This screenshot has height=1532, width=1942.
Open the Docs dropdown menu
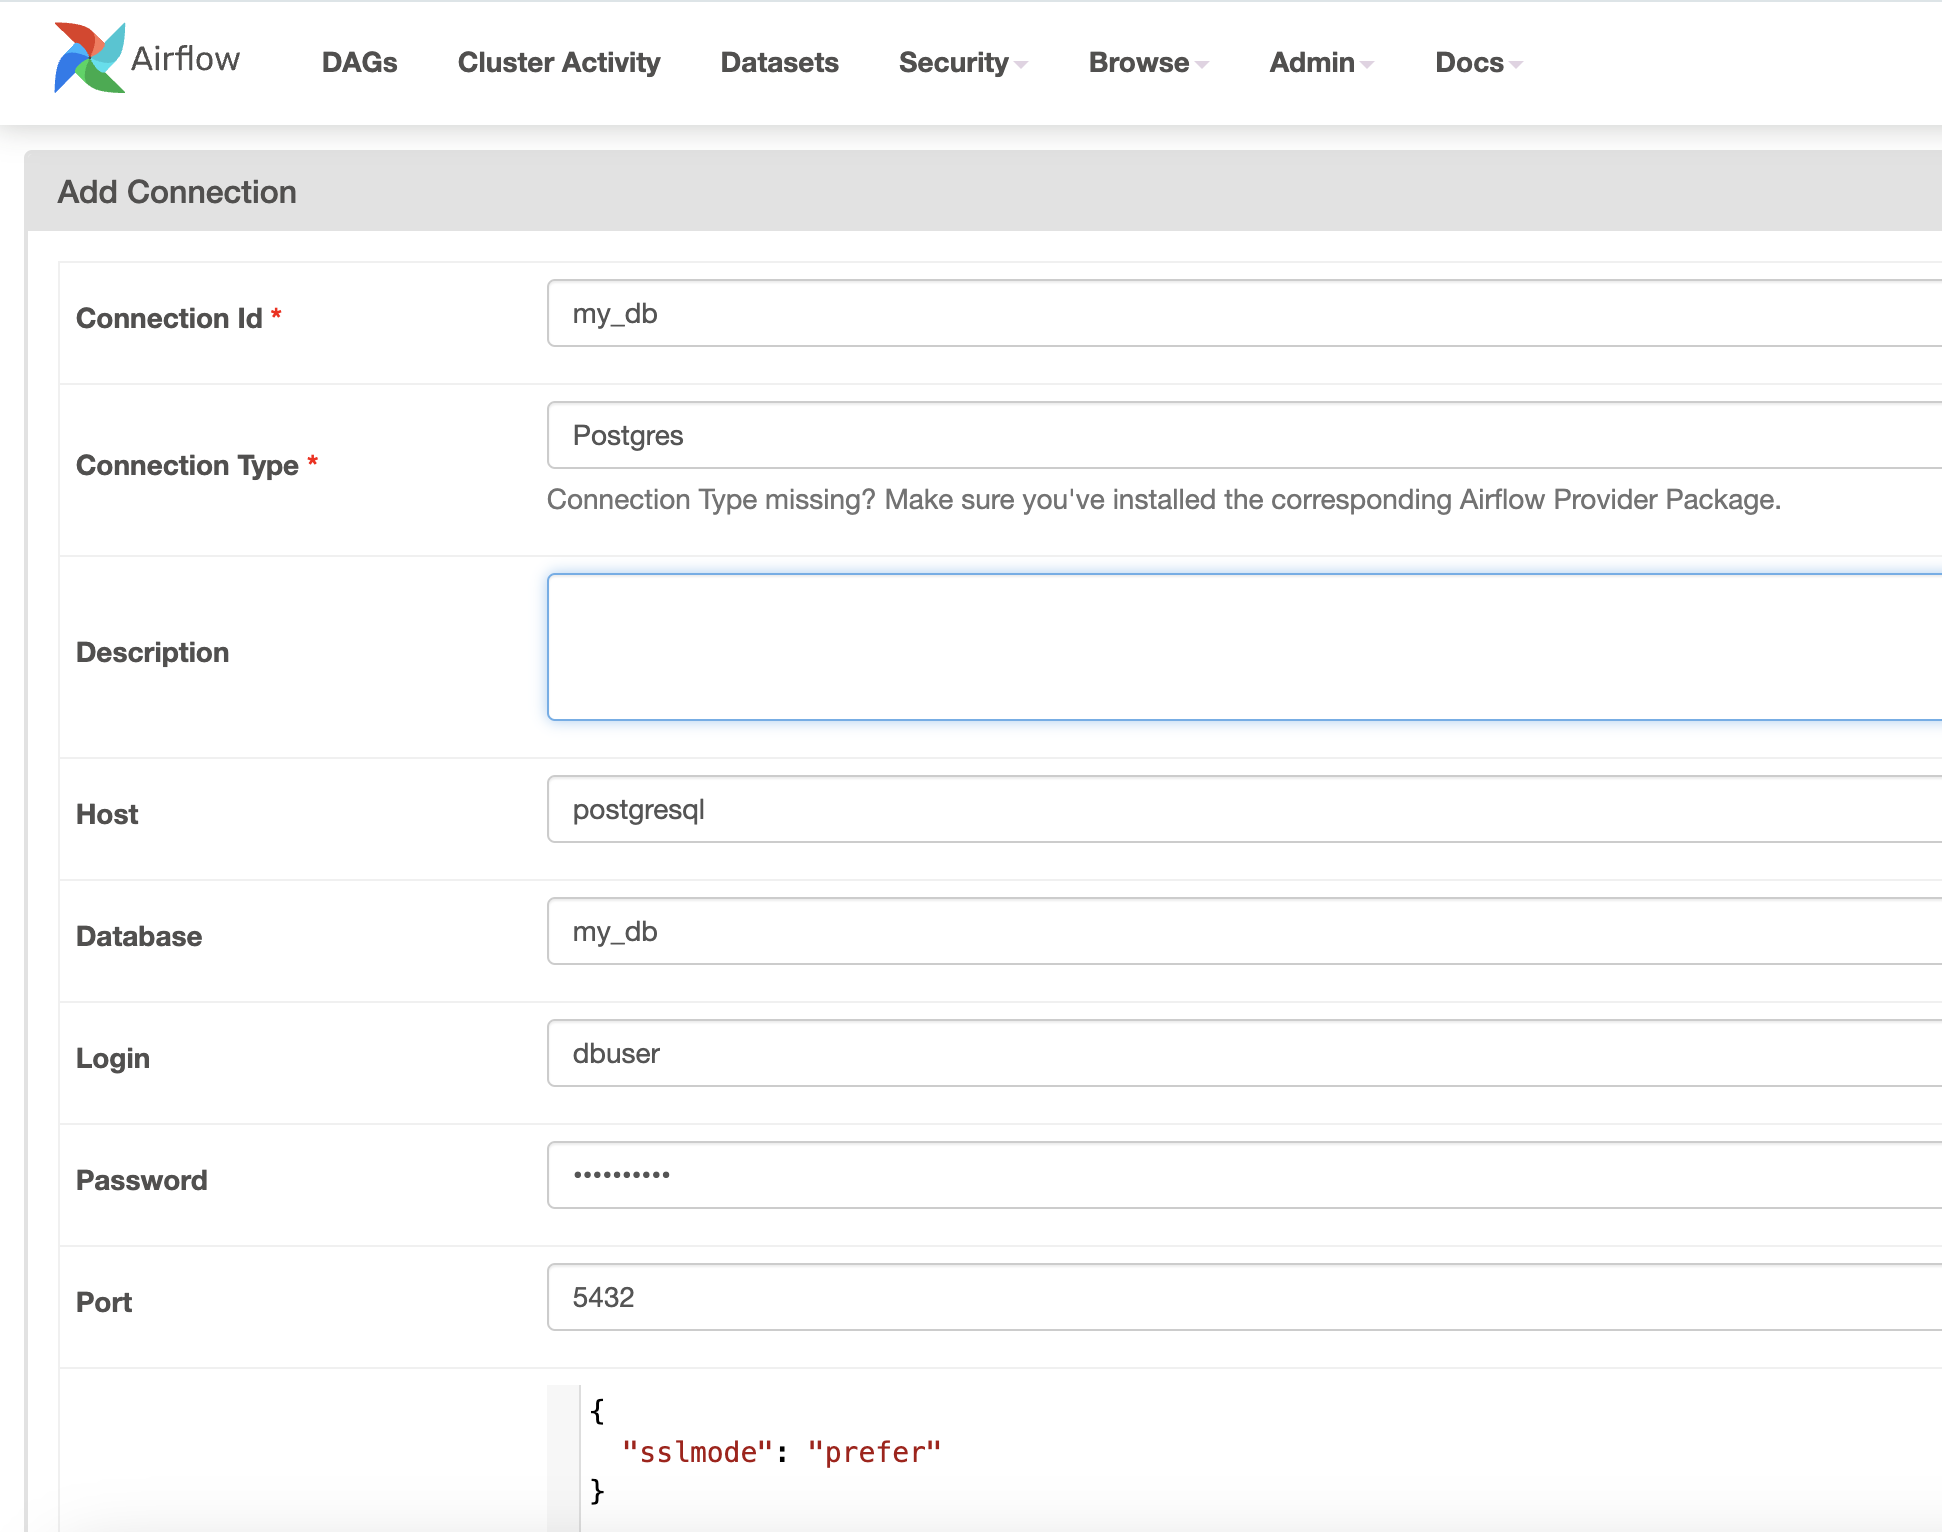[1479, 62]
